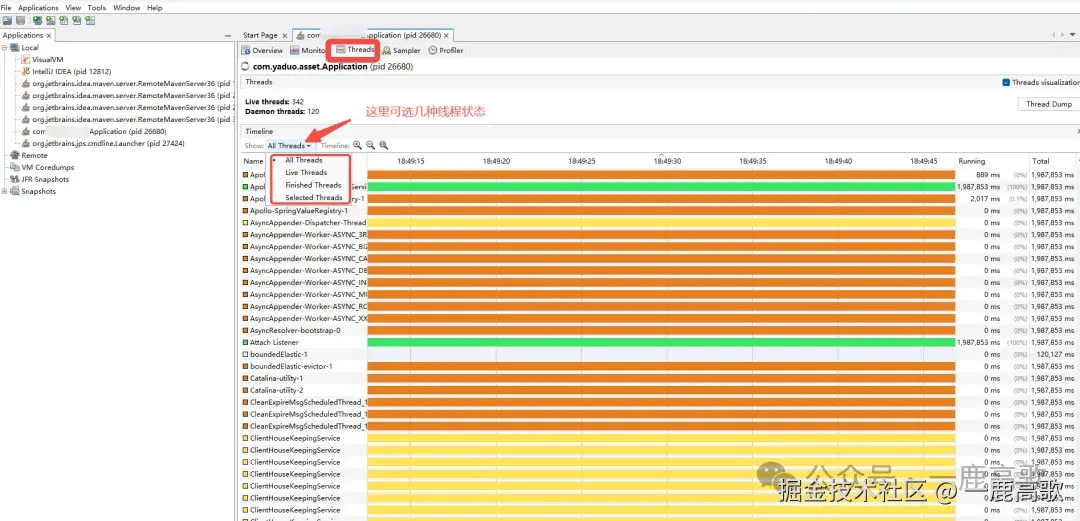The width and height of the screenshot is (1080, 521).
Task: Open the Show All Threads dropdown
Action: click(x=289, y=145)
